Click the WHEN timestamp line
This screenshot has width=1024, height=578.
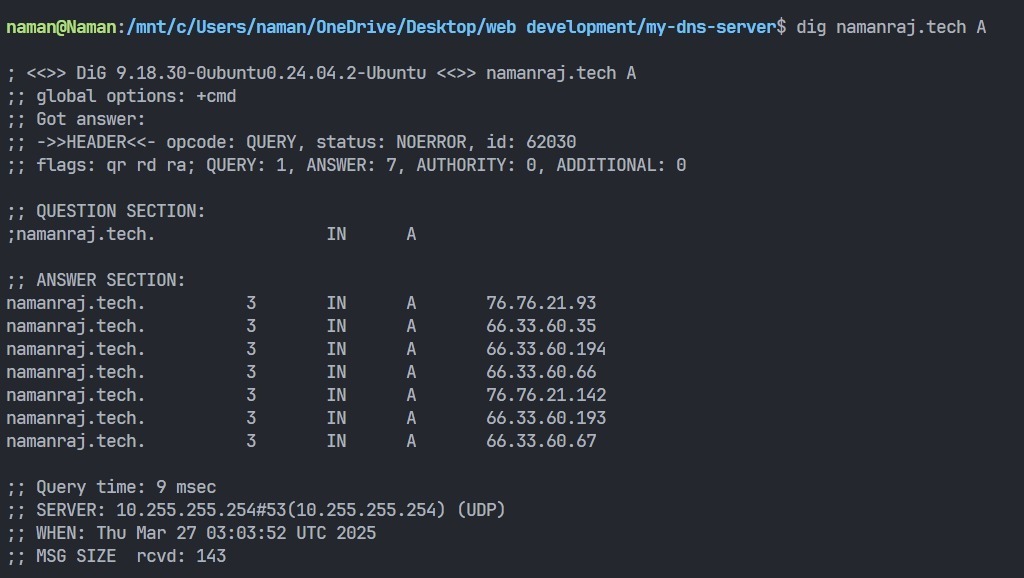pyautogui.click(x=191, y=533)
